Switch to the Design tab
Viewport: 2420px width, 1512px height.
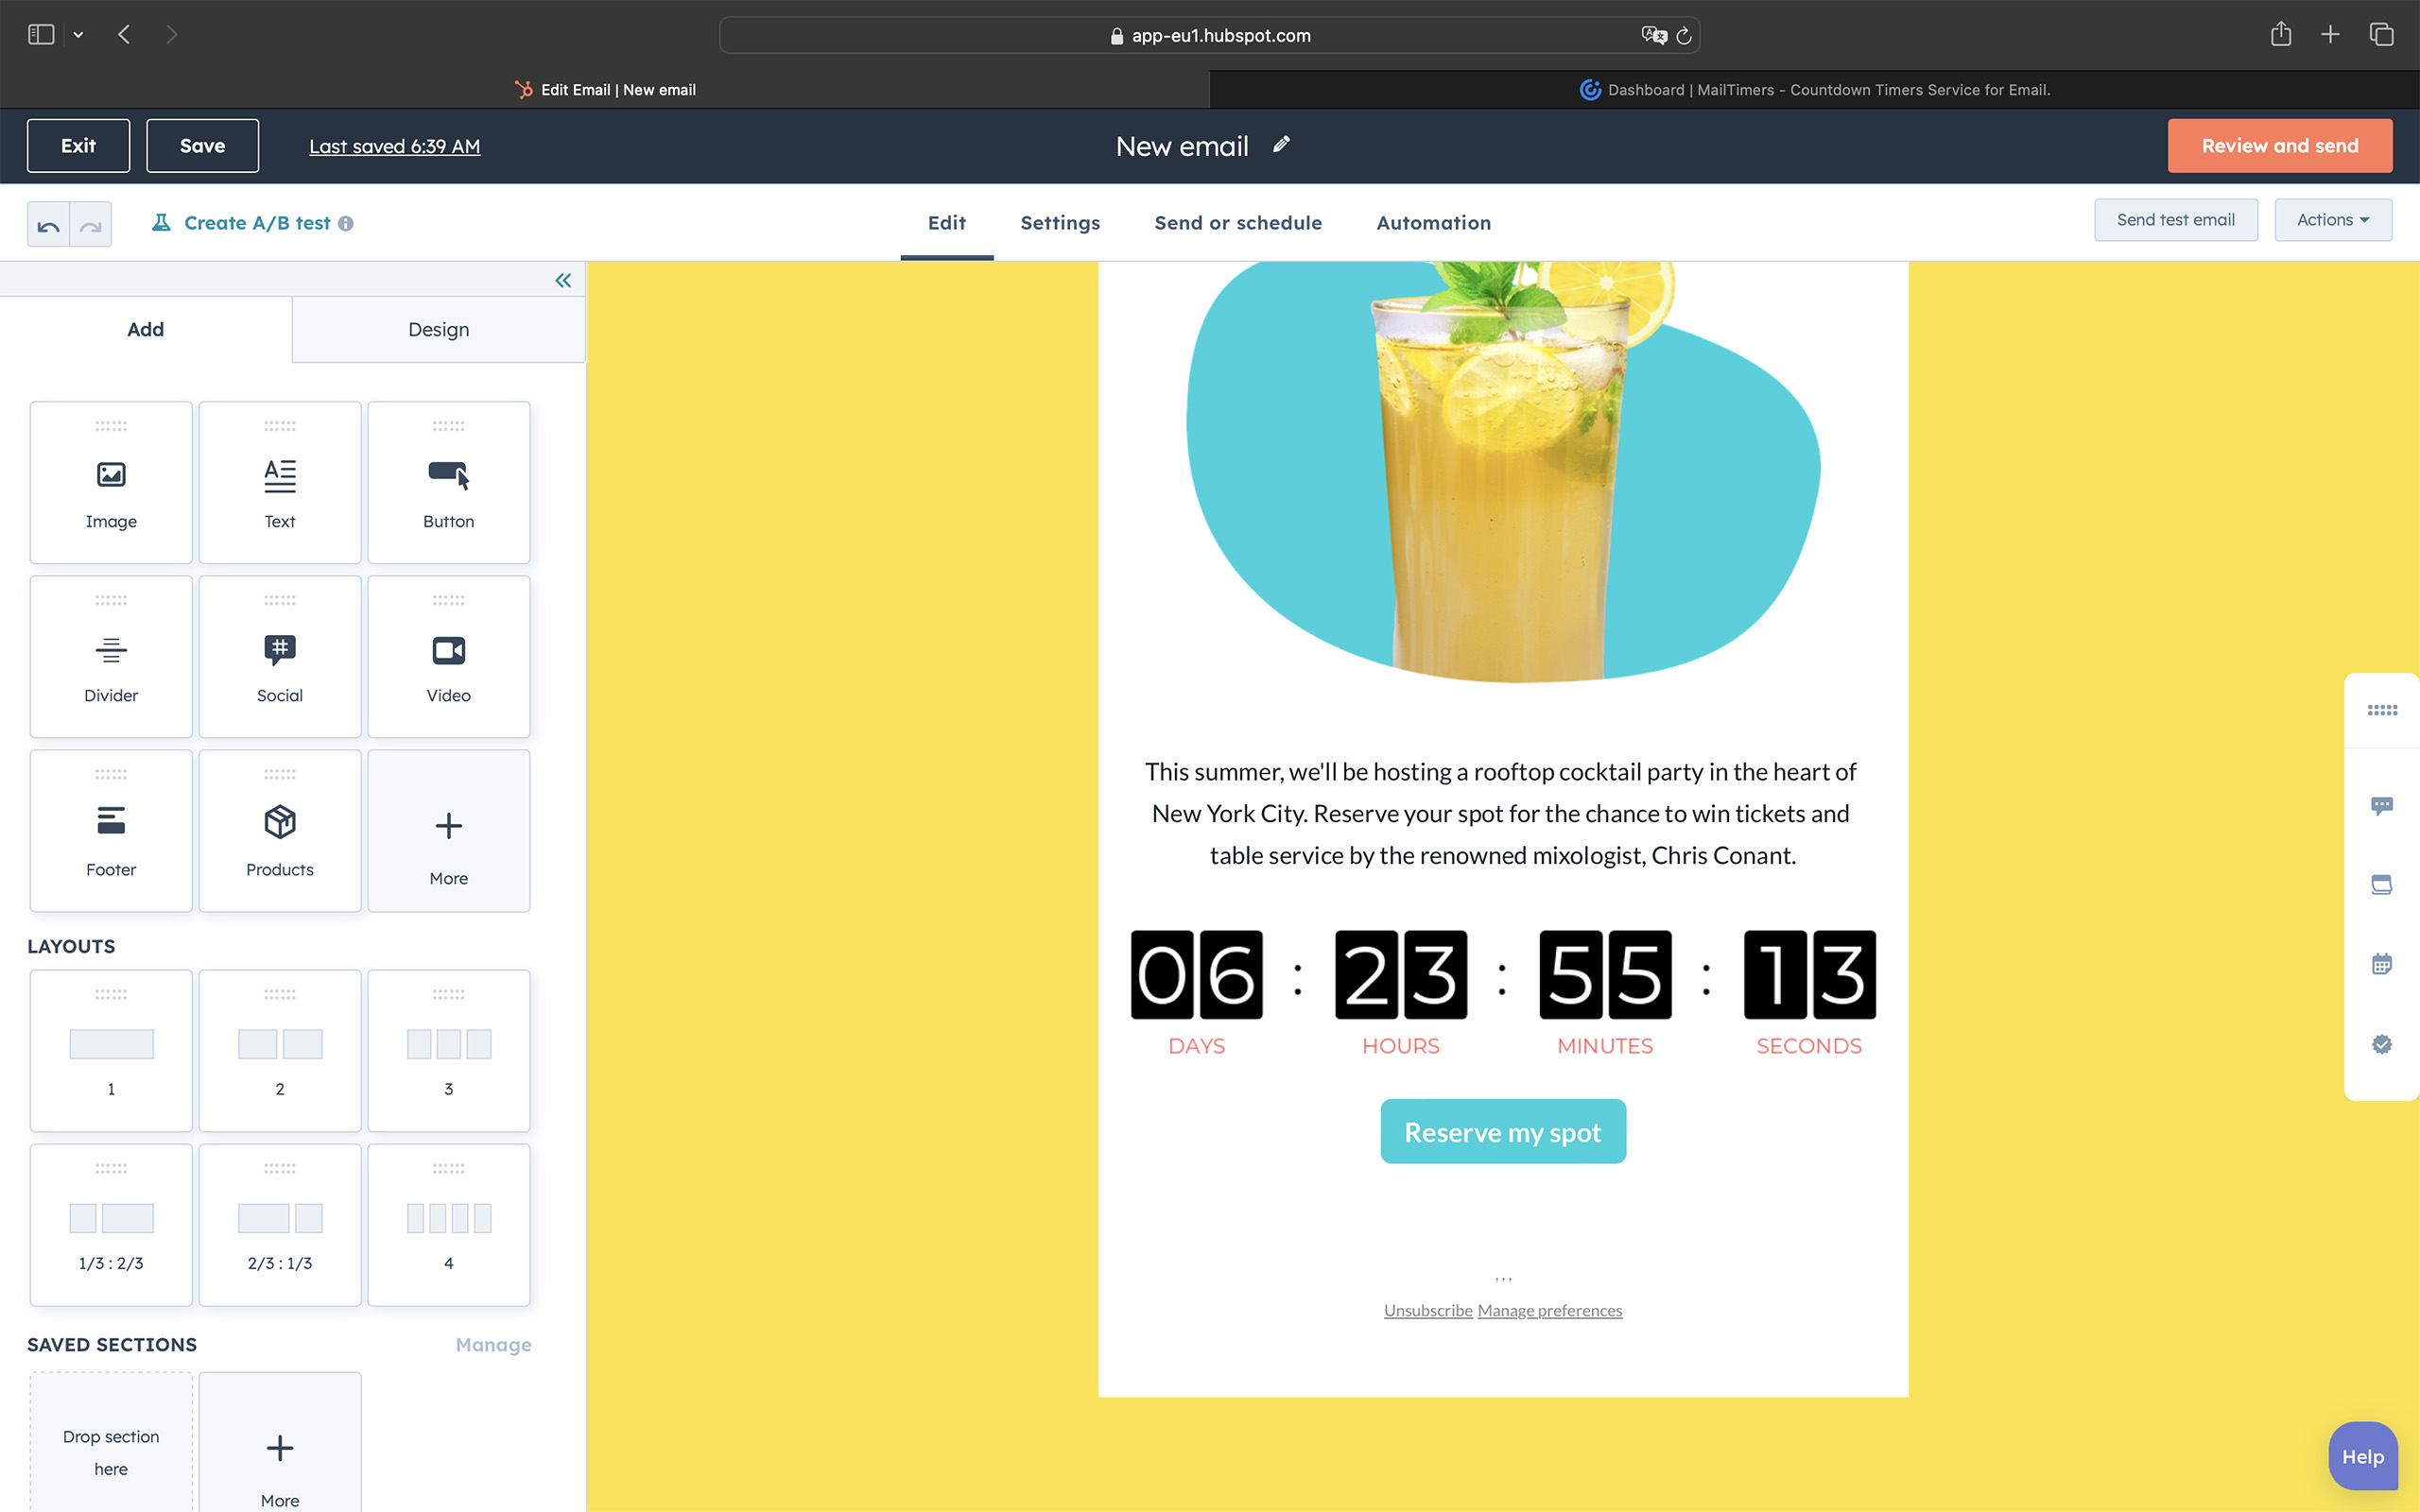pos(438,330)
